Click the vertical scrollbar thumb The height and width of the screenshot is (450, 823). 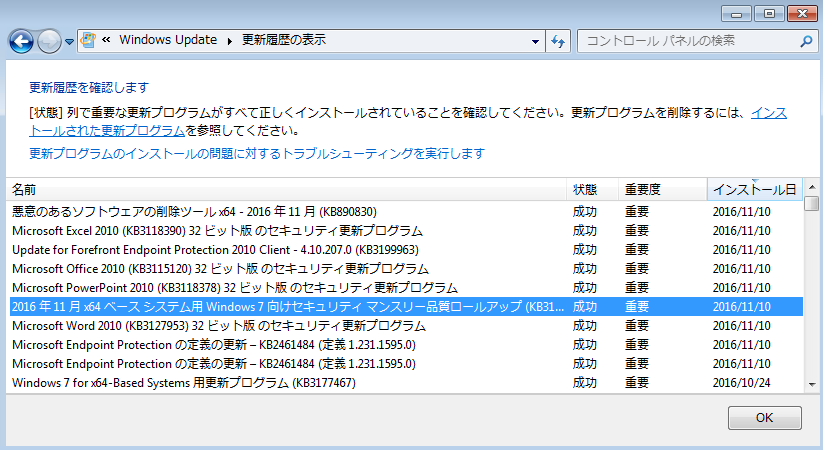(812, 203)
